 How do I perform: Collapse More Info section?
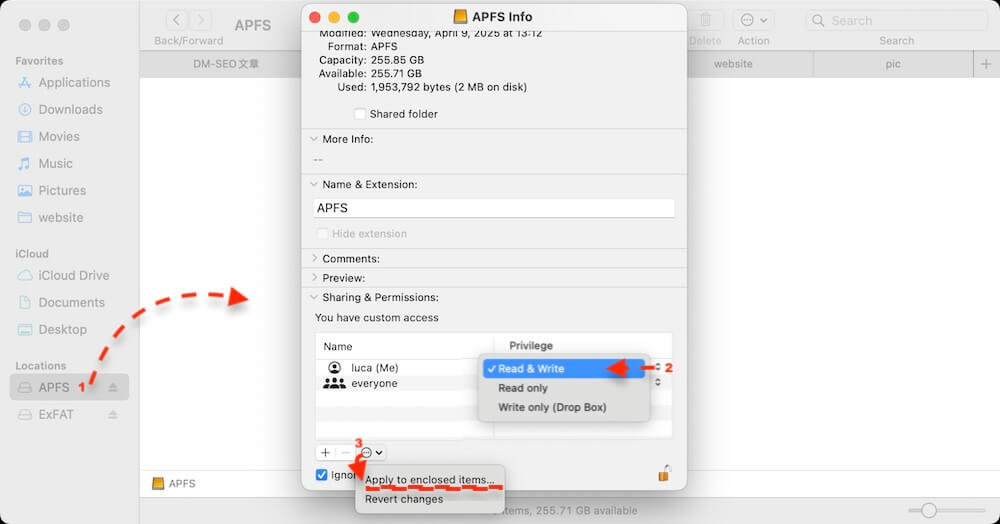click(314, 139)
